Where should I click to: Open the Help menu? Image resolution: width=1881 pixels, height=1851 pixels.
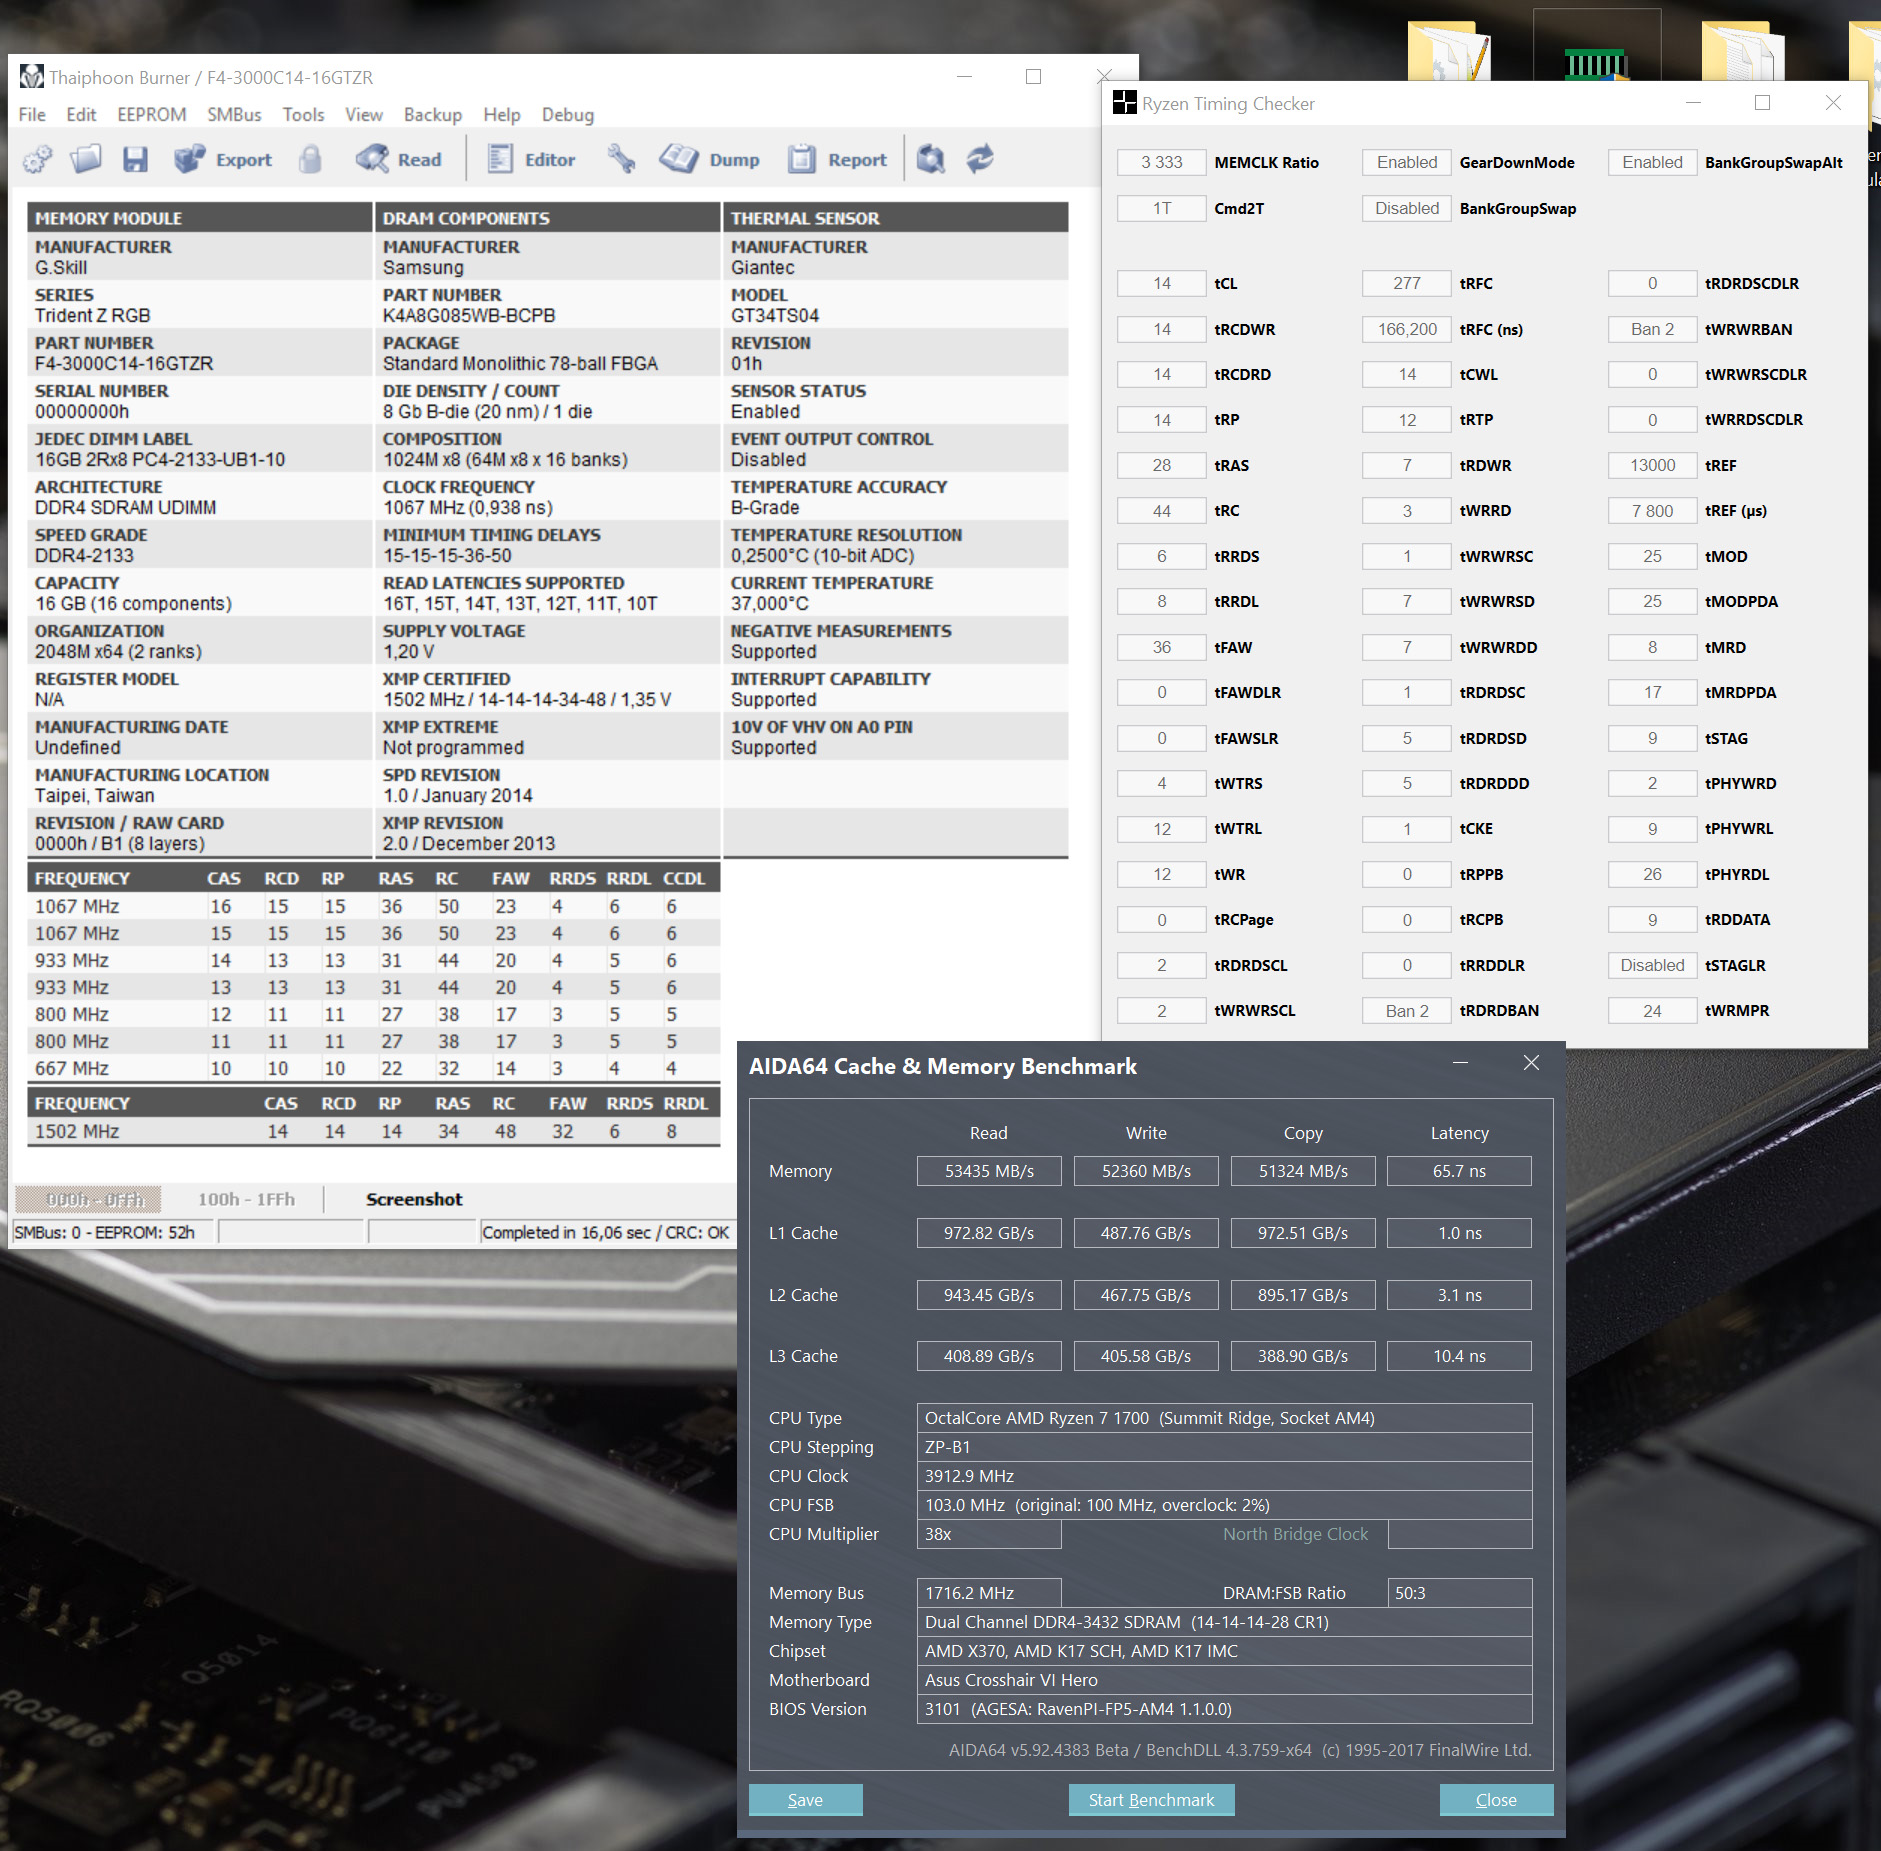(x=502, y=115)
